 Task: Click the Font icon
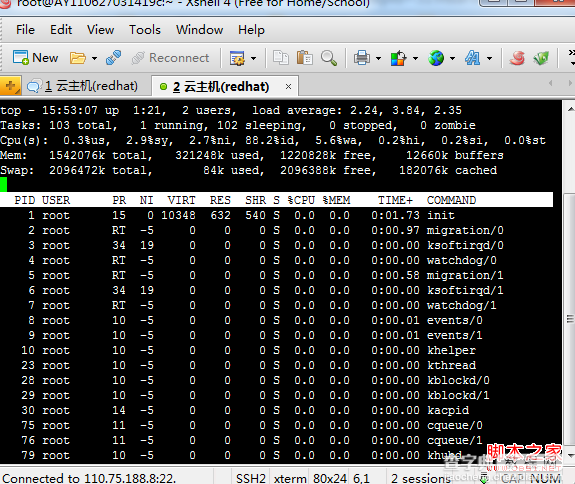click(472, 58)
